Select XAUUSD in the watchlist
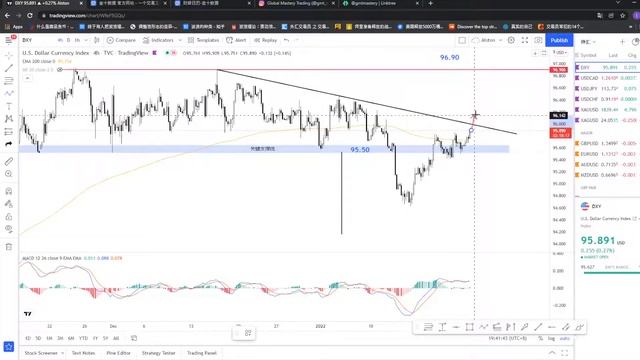The image size is (640, 360). pos(607,109)
